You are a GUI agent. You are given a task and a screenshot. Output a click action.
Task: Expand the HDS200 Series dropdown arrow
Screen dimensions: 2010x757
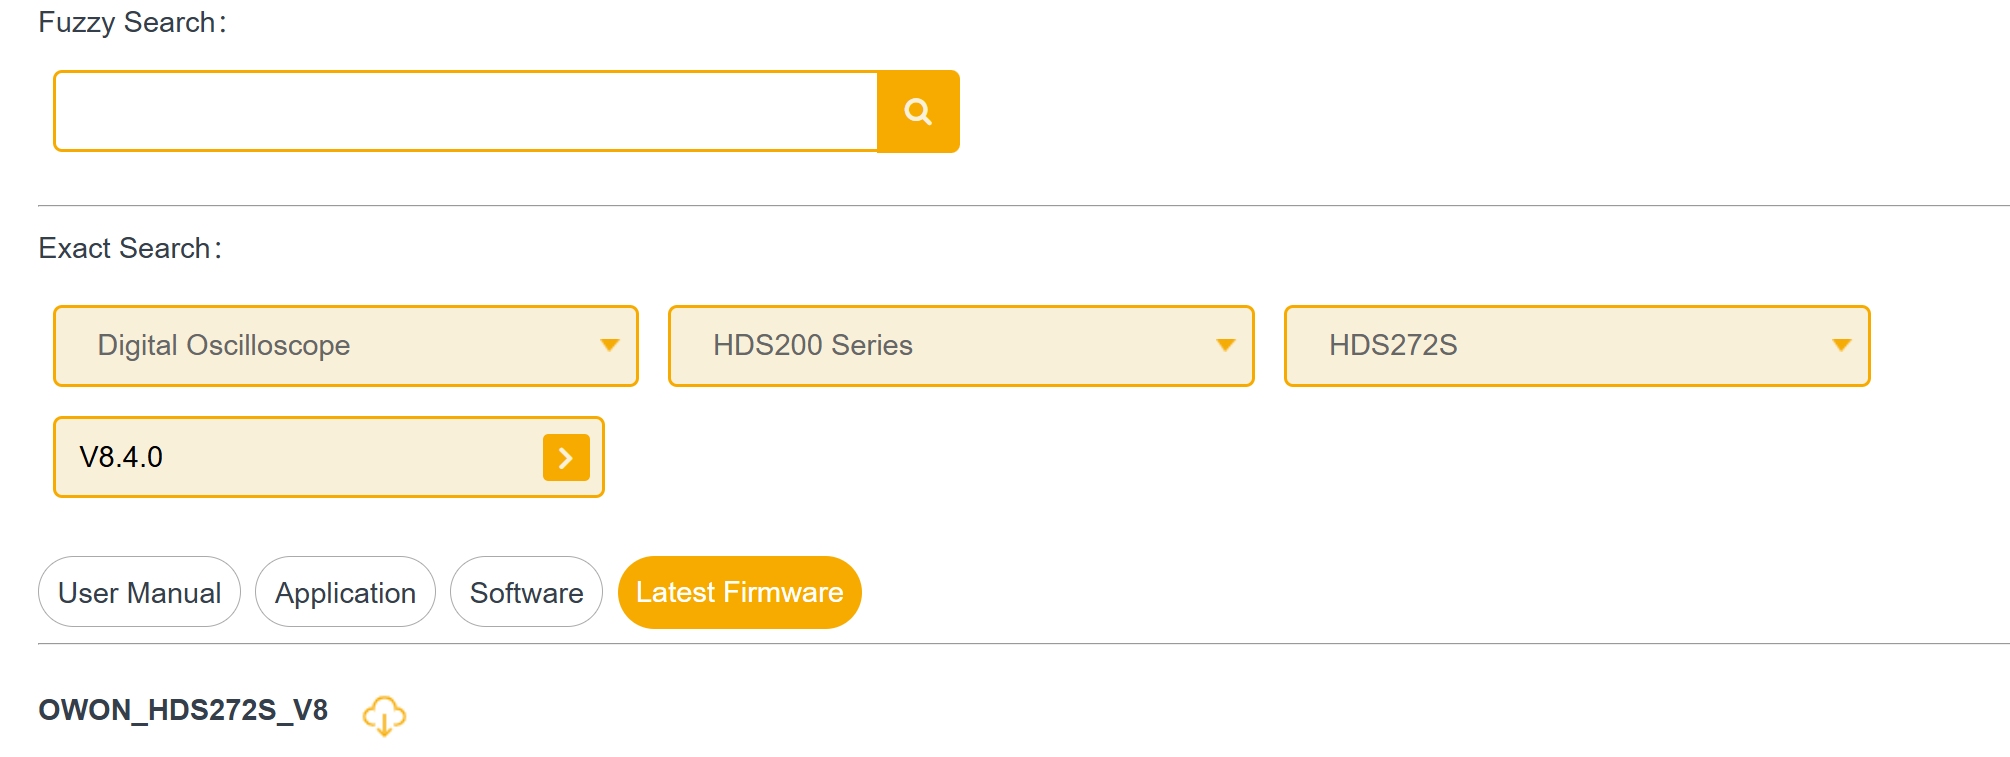coord(1225,345)
